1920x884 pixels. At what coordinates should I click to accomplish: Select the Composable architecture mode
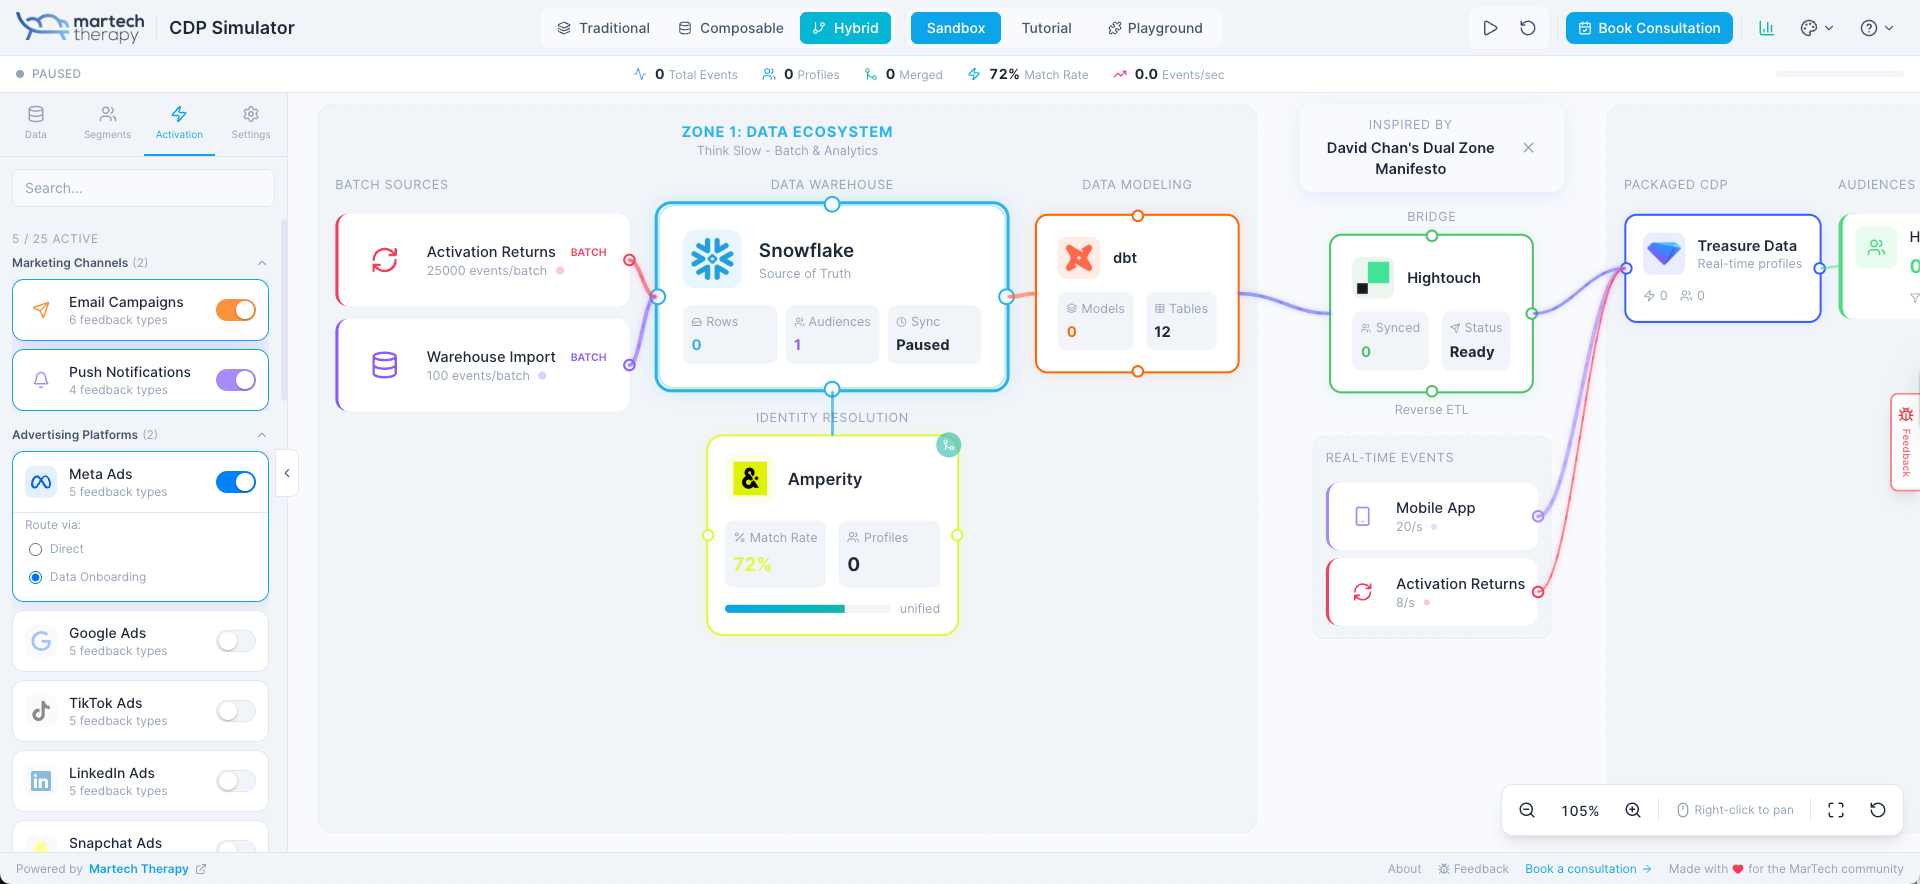[x=731, y=28]
